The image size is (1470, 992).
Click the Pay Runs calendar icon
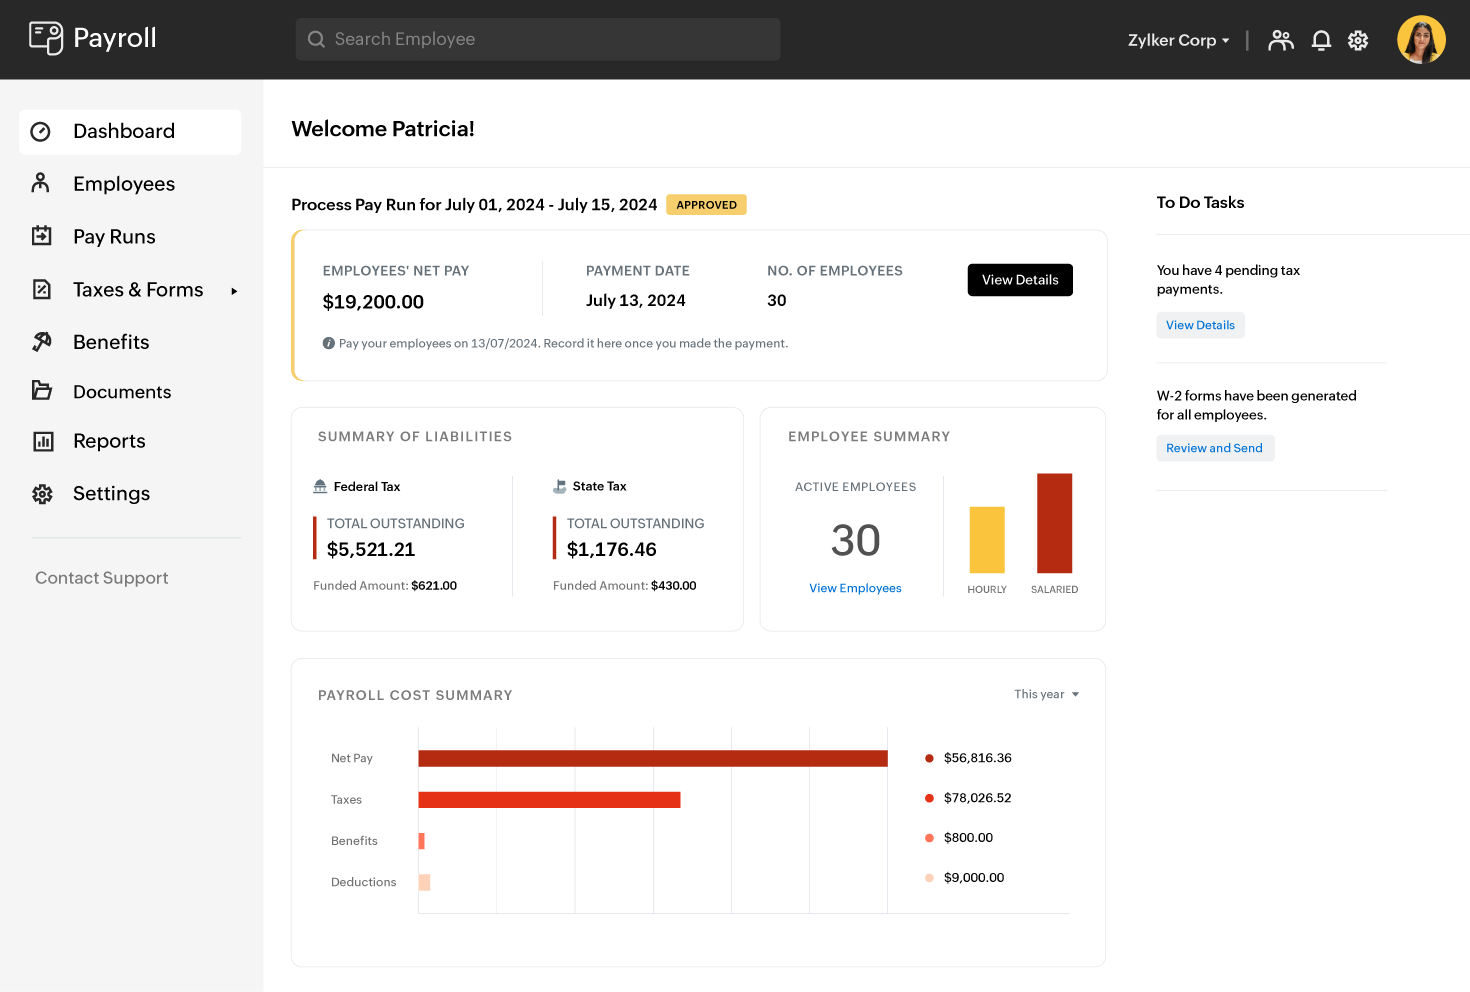coord(41,236)
